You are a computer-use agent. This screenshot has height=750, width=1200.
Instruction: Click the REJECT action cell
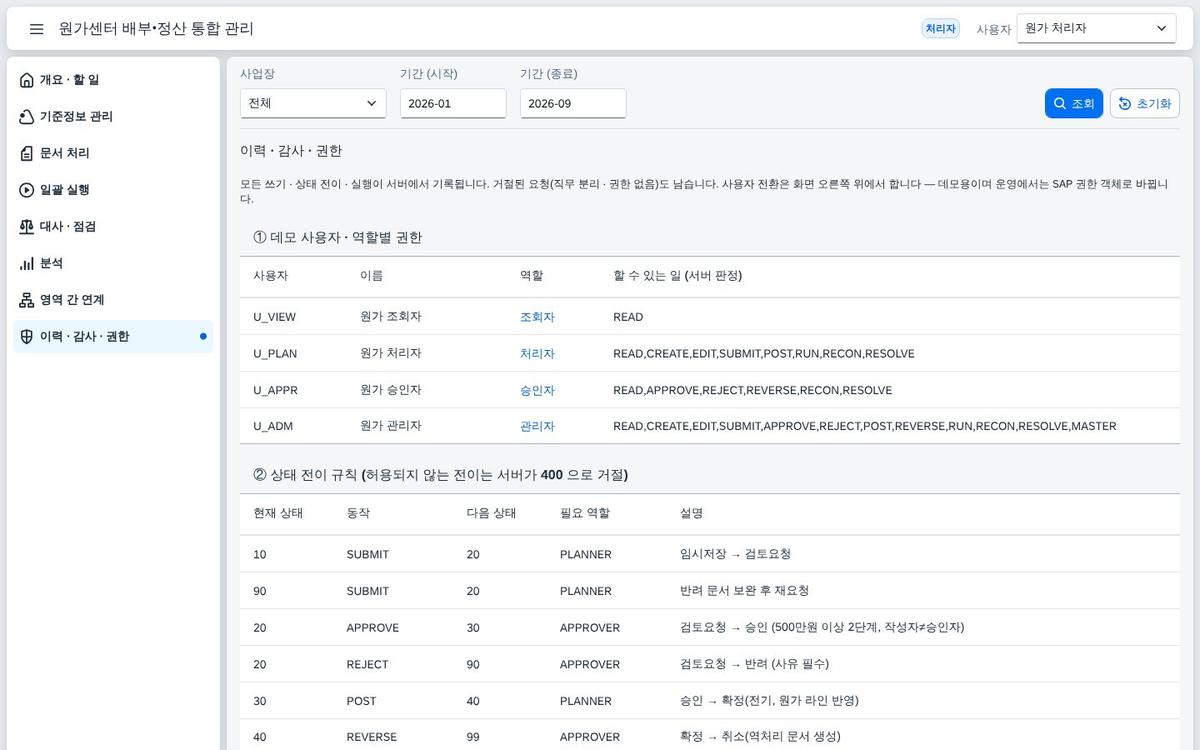point(367,664)
